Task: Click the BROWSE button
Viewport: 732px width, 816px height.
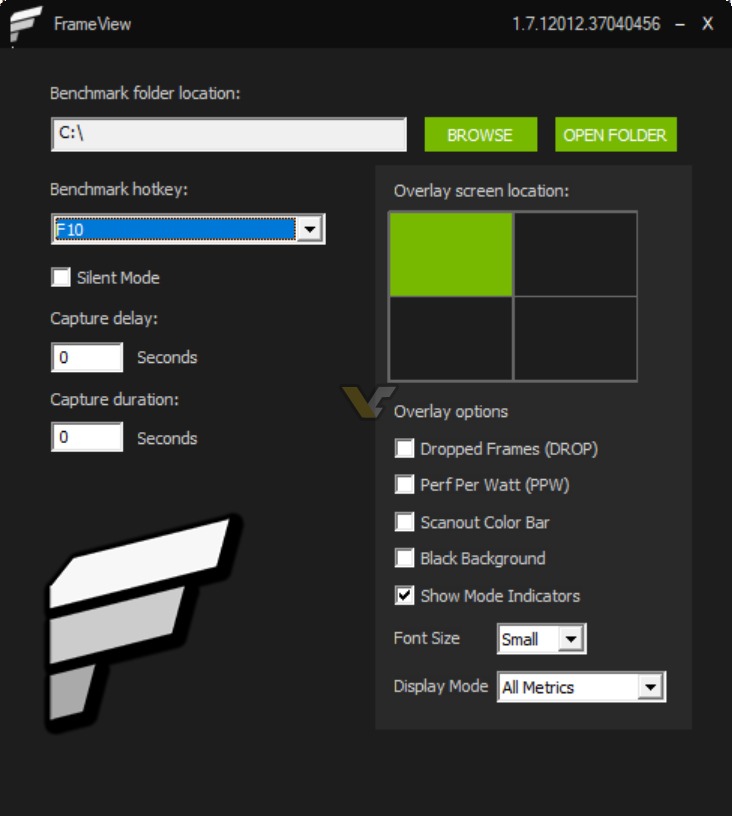Action: 480,135
